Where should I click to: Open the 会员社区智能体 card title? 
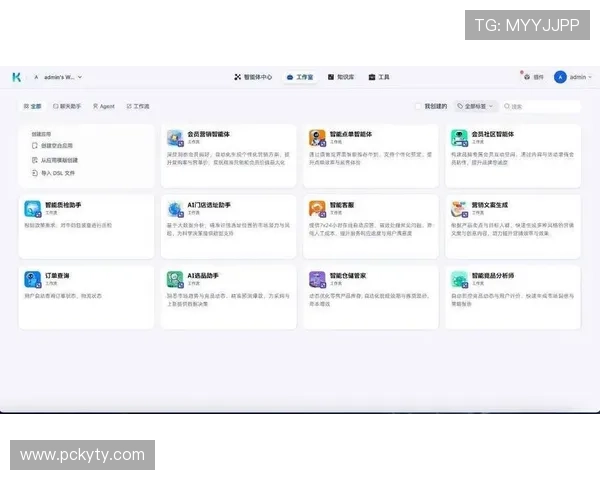pos(492,134)
